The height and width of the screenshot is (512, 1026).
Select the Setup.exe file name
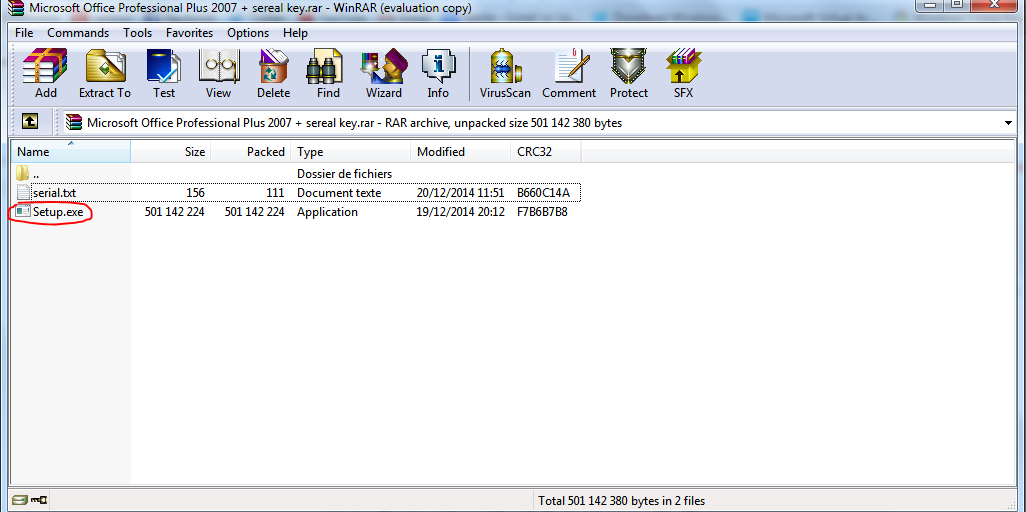coord(58,212)
